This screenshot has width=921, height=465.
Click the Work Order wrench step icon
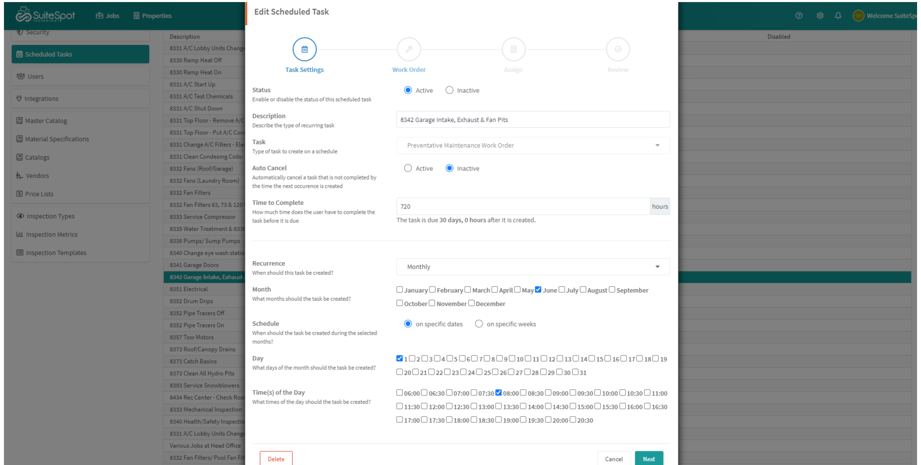pyautogui.click(x=408, y=49)
